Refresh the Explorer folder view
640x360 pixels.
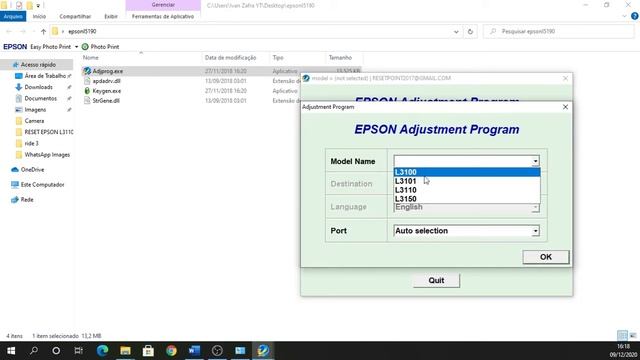[x=470, y=31]
